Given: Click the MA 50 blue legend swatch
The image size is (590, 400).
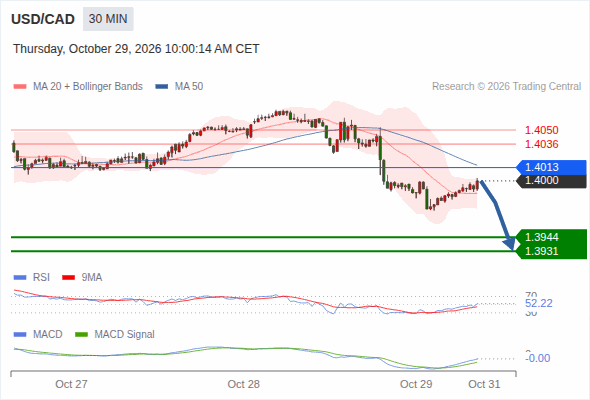Looking at the screenshot, I should pos(162,87).
